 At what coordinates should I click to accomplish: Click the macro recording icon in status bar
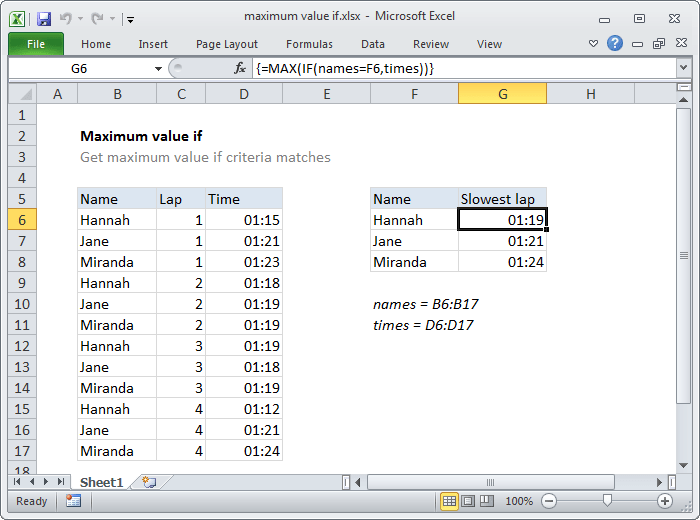tap(73, 501)
